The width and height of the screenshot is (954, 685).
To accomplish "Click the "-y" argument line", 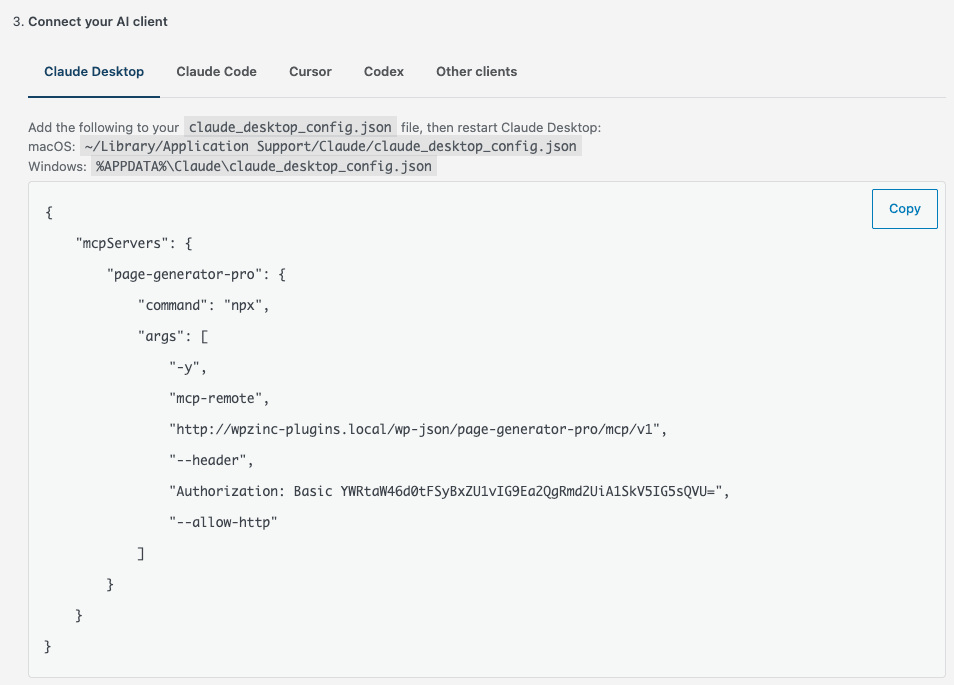I will point(188,367).
